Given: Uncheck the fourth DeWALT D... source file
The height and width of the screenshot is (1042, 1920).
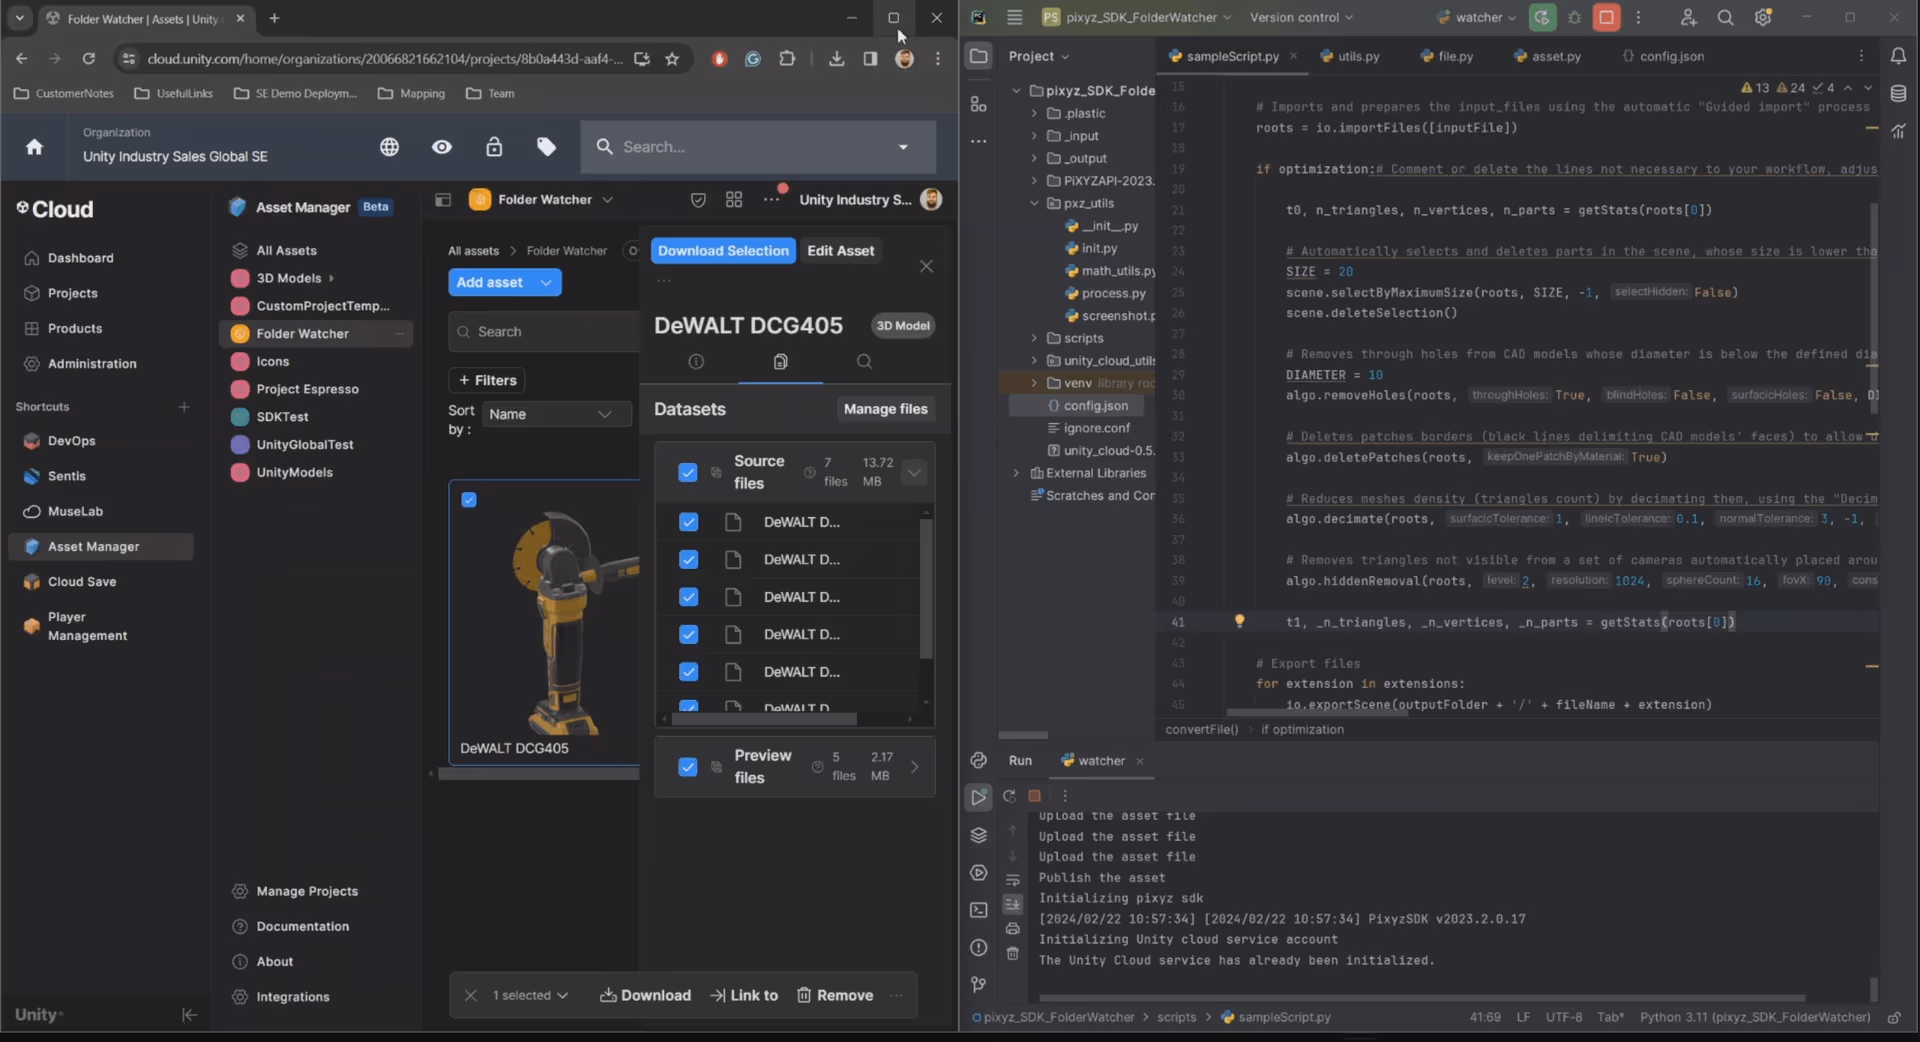Looking at the screenshot, I should tap(688, 634).
